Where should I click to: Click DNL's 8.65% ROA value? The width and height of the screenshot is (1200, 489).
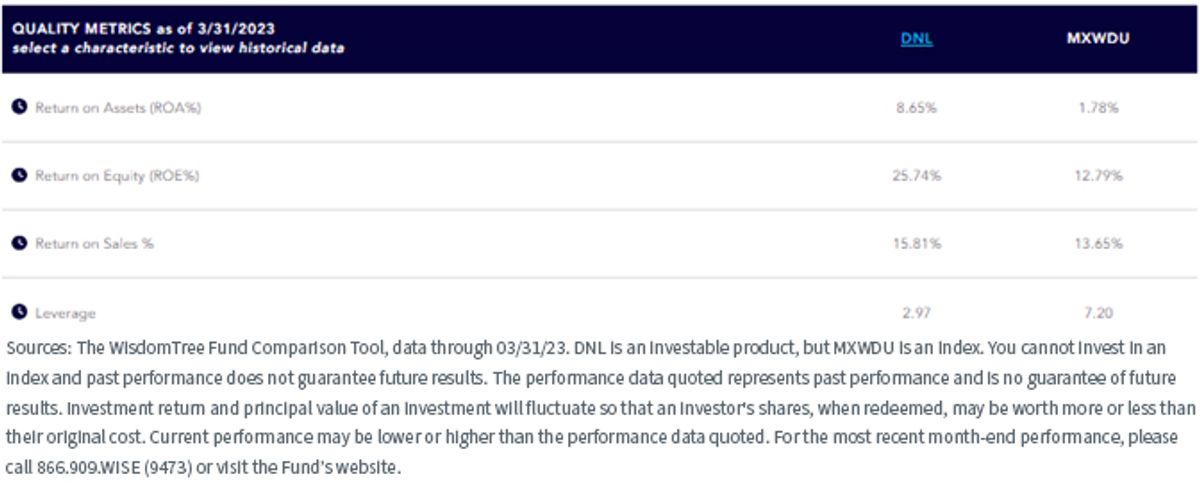point(916,108)
